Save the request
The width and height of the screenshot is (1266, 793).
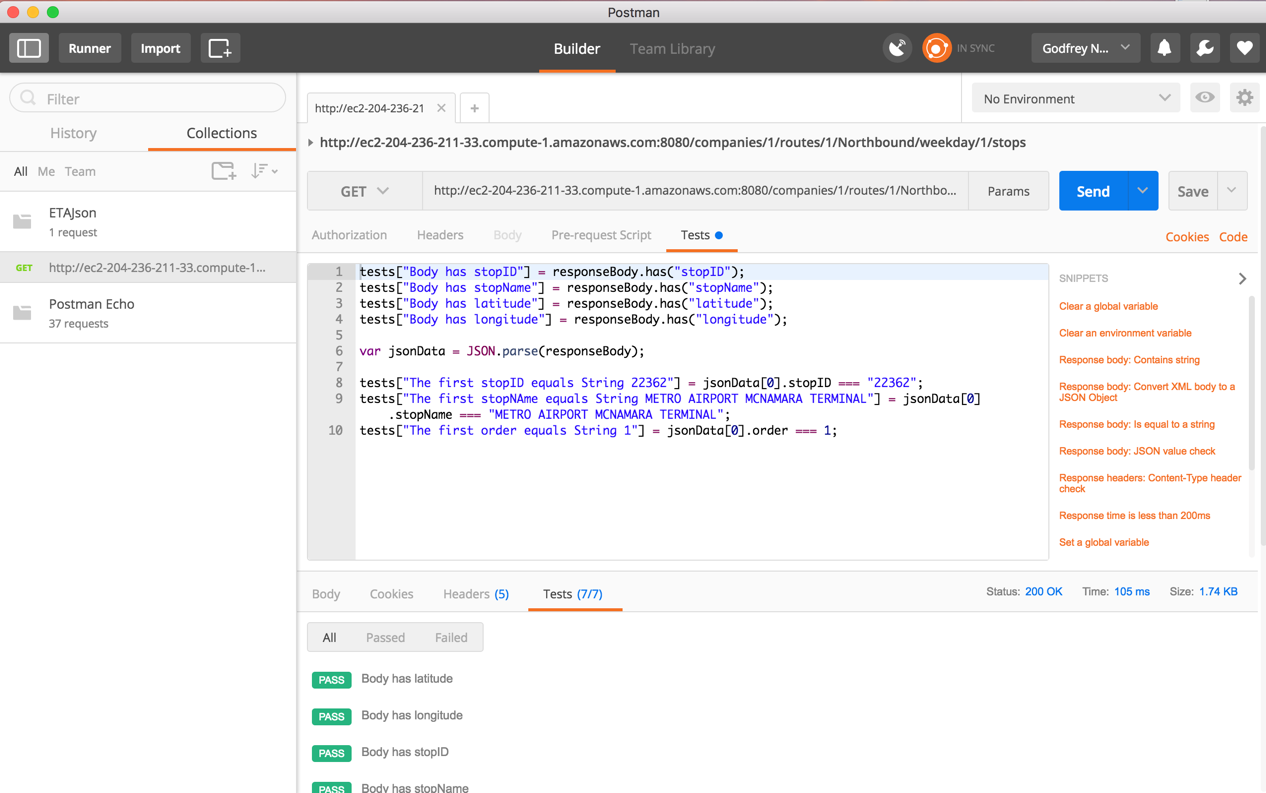pos(1193,191)
